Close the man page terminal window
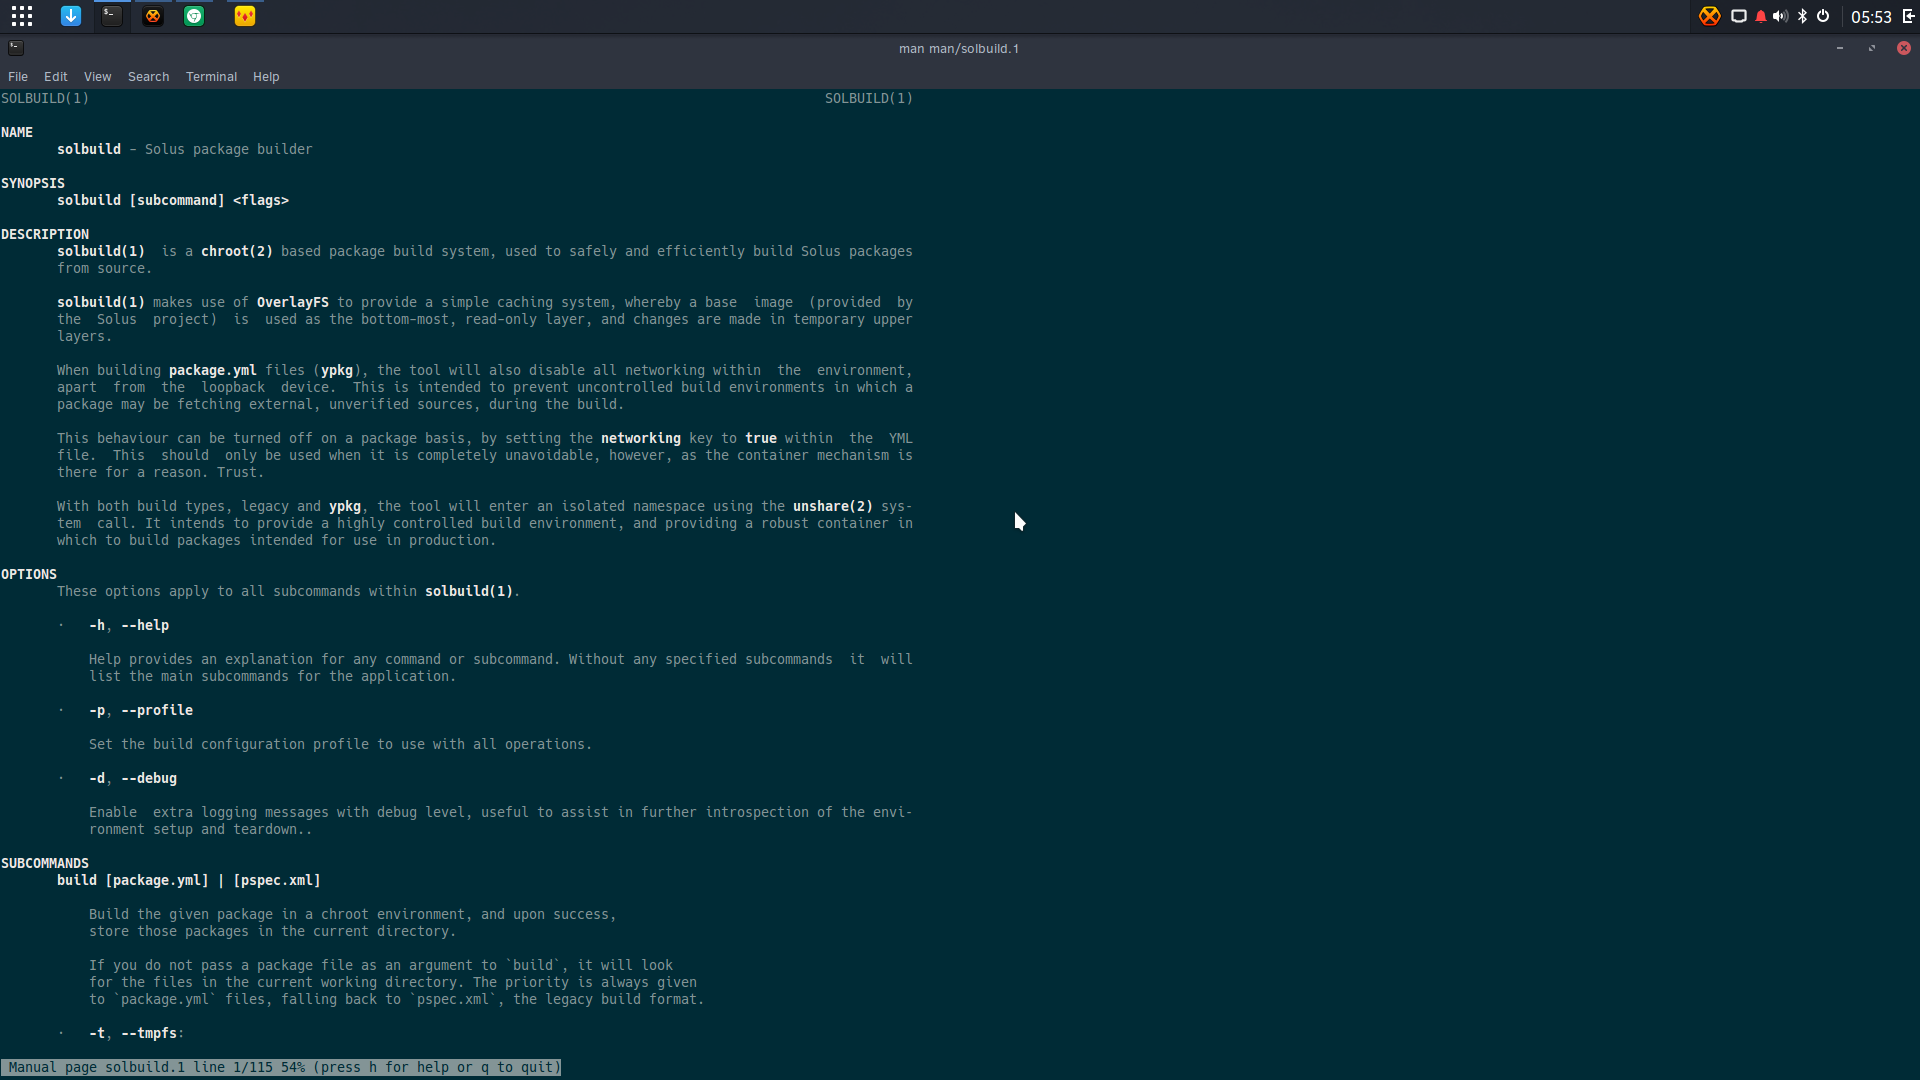 coord(1904,48)
